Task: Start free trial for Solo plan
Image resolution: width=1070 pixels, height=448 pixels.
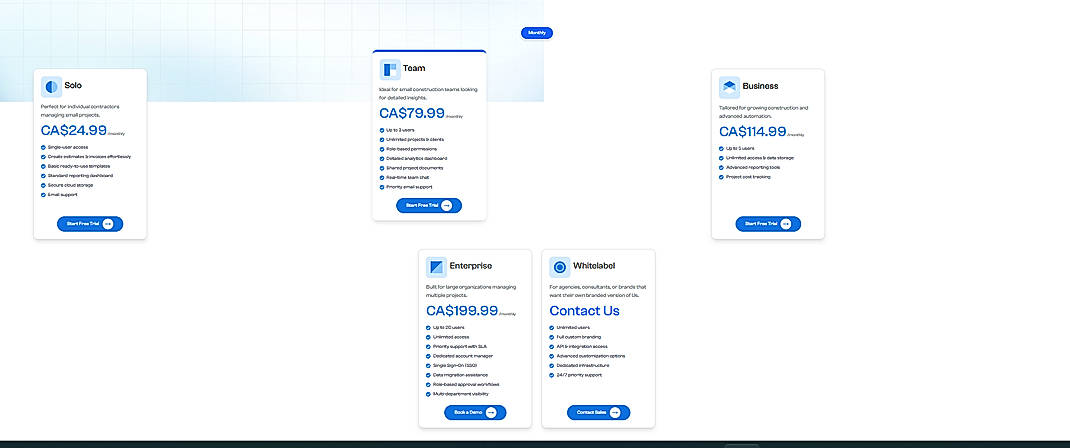Action: pos(90,224)
